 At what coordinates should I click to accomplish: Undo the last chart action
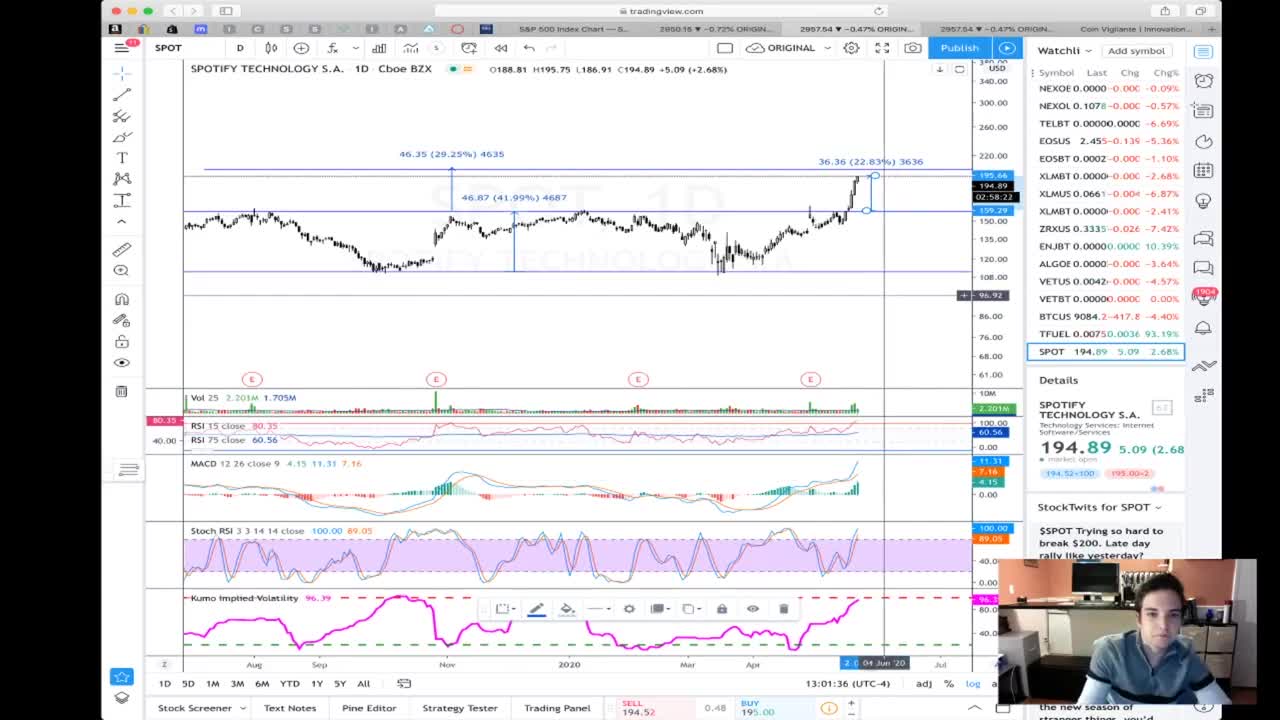tap(530, 48)
